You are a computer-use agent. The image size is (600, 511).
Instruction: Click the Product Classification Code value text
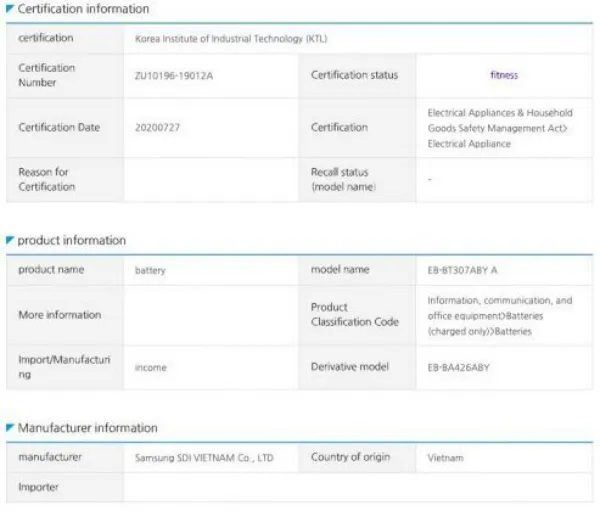(499, 315)
